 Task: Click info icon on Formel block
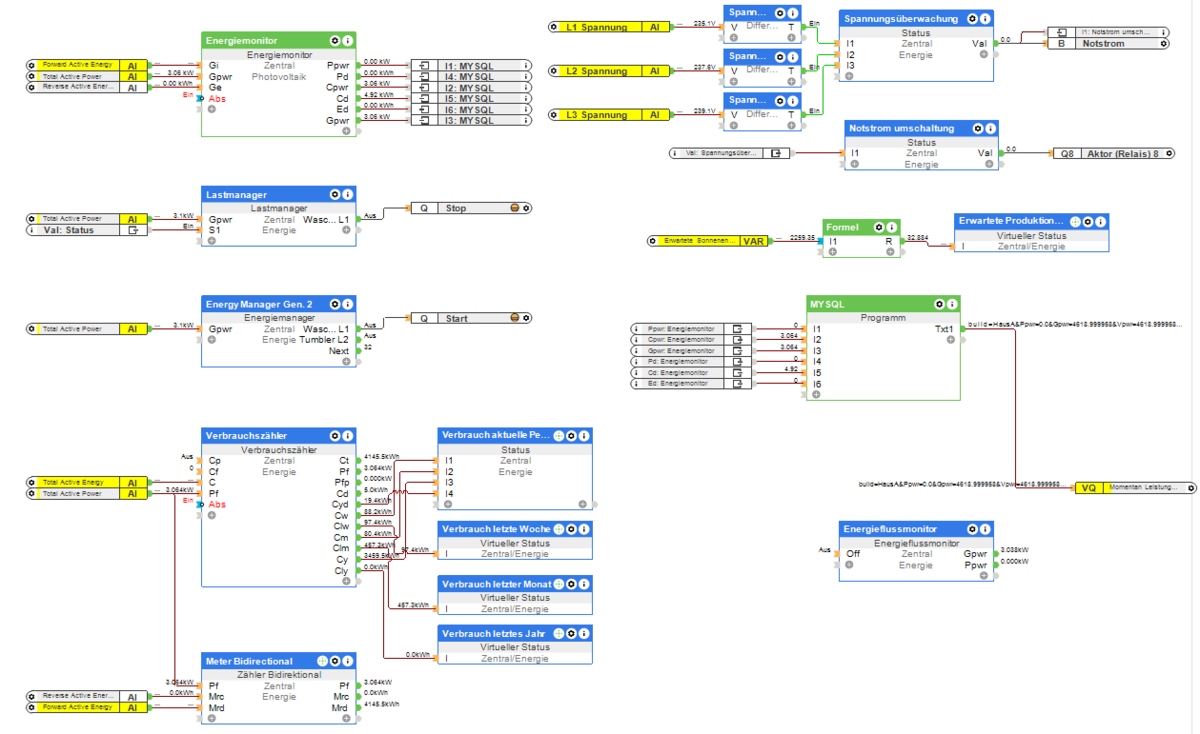[x=893, y=227]
